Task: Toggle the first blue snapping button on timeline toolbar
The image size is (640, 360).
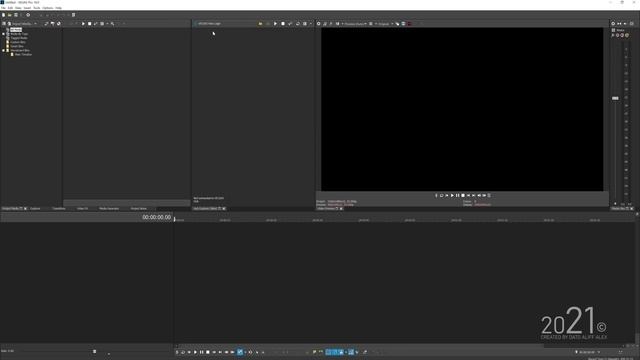Action: point(328,352)
